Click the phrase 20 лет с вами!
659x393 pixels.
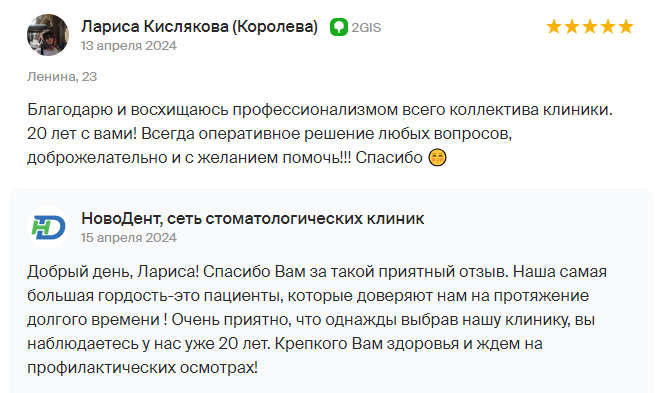point(82,134)
